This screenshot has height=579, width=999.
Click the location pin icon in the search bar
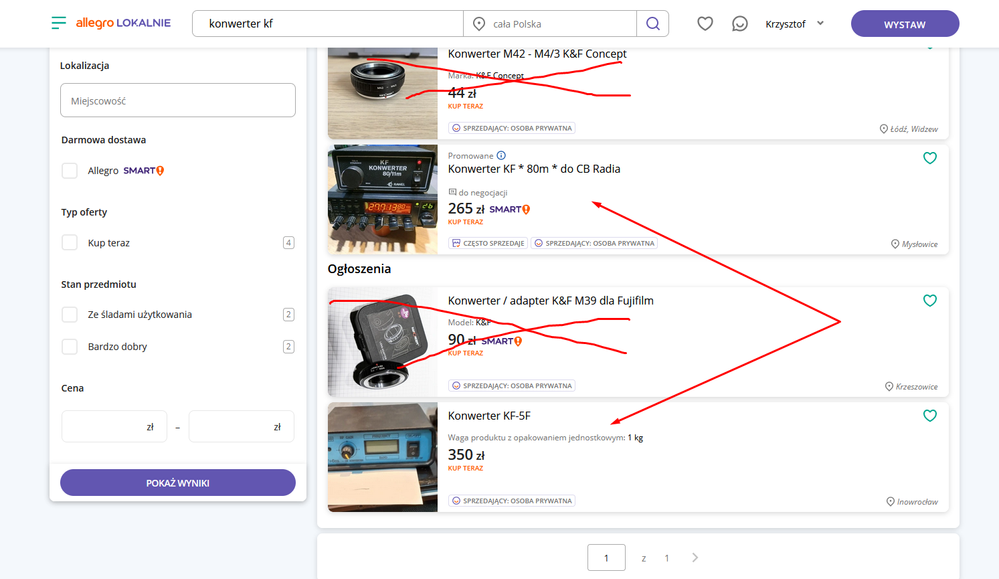[481, 22]
